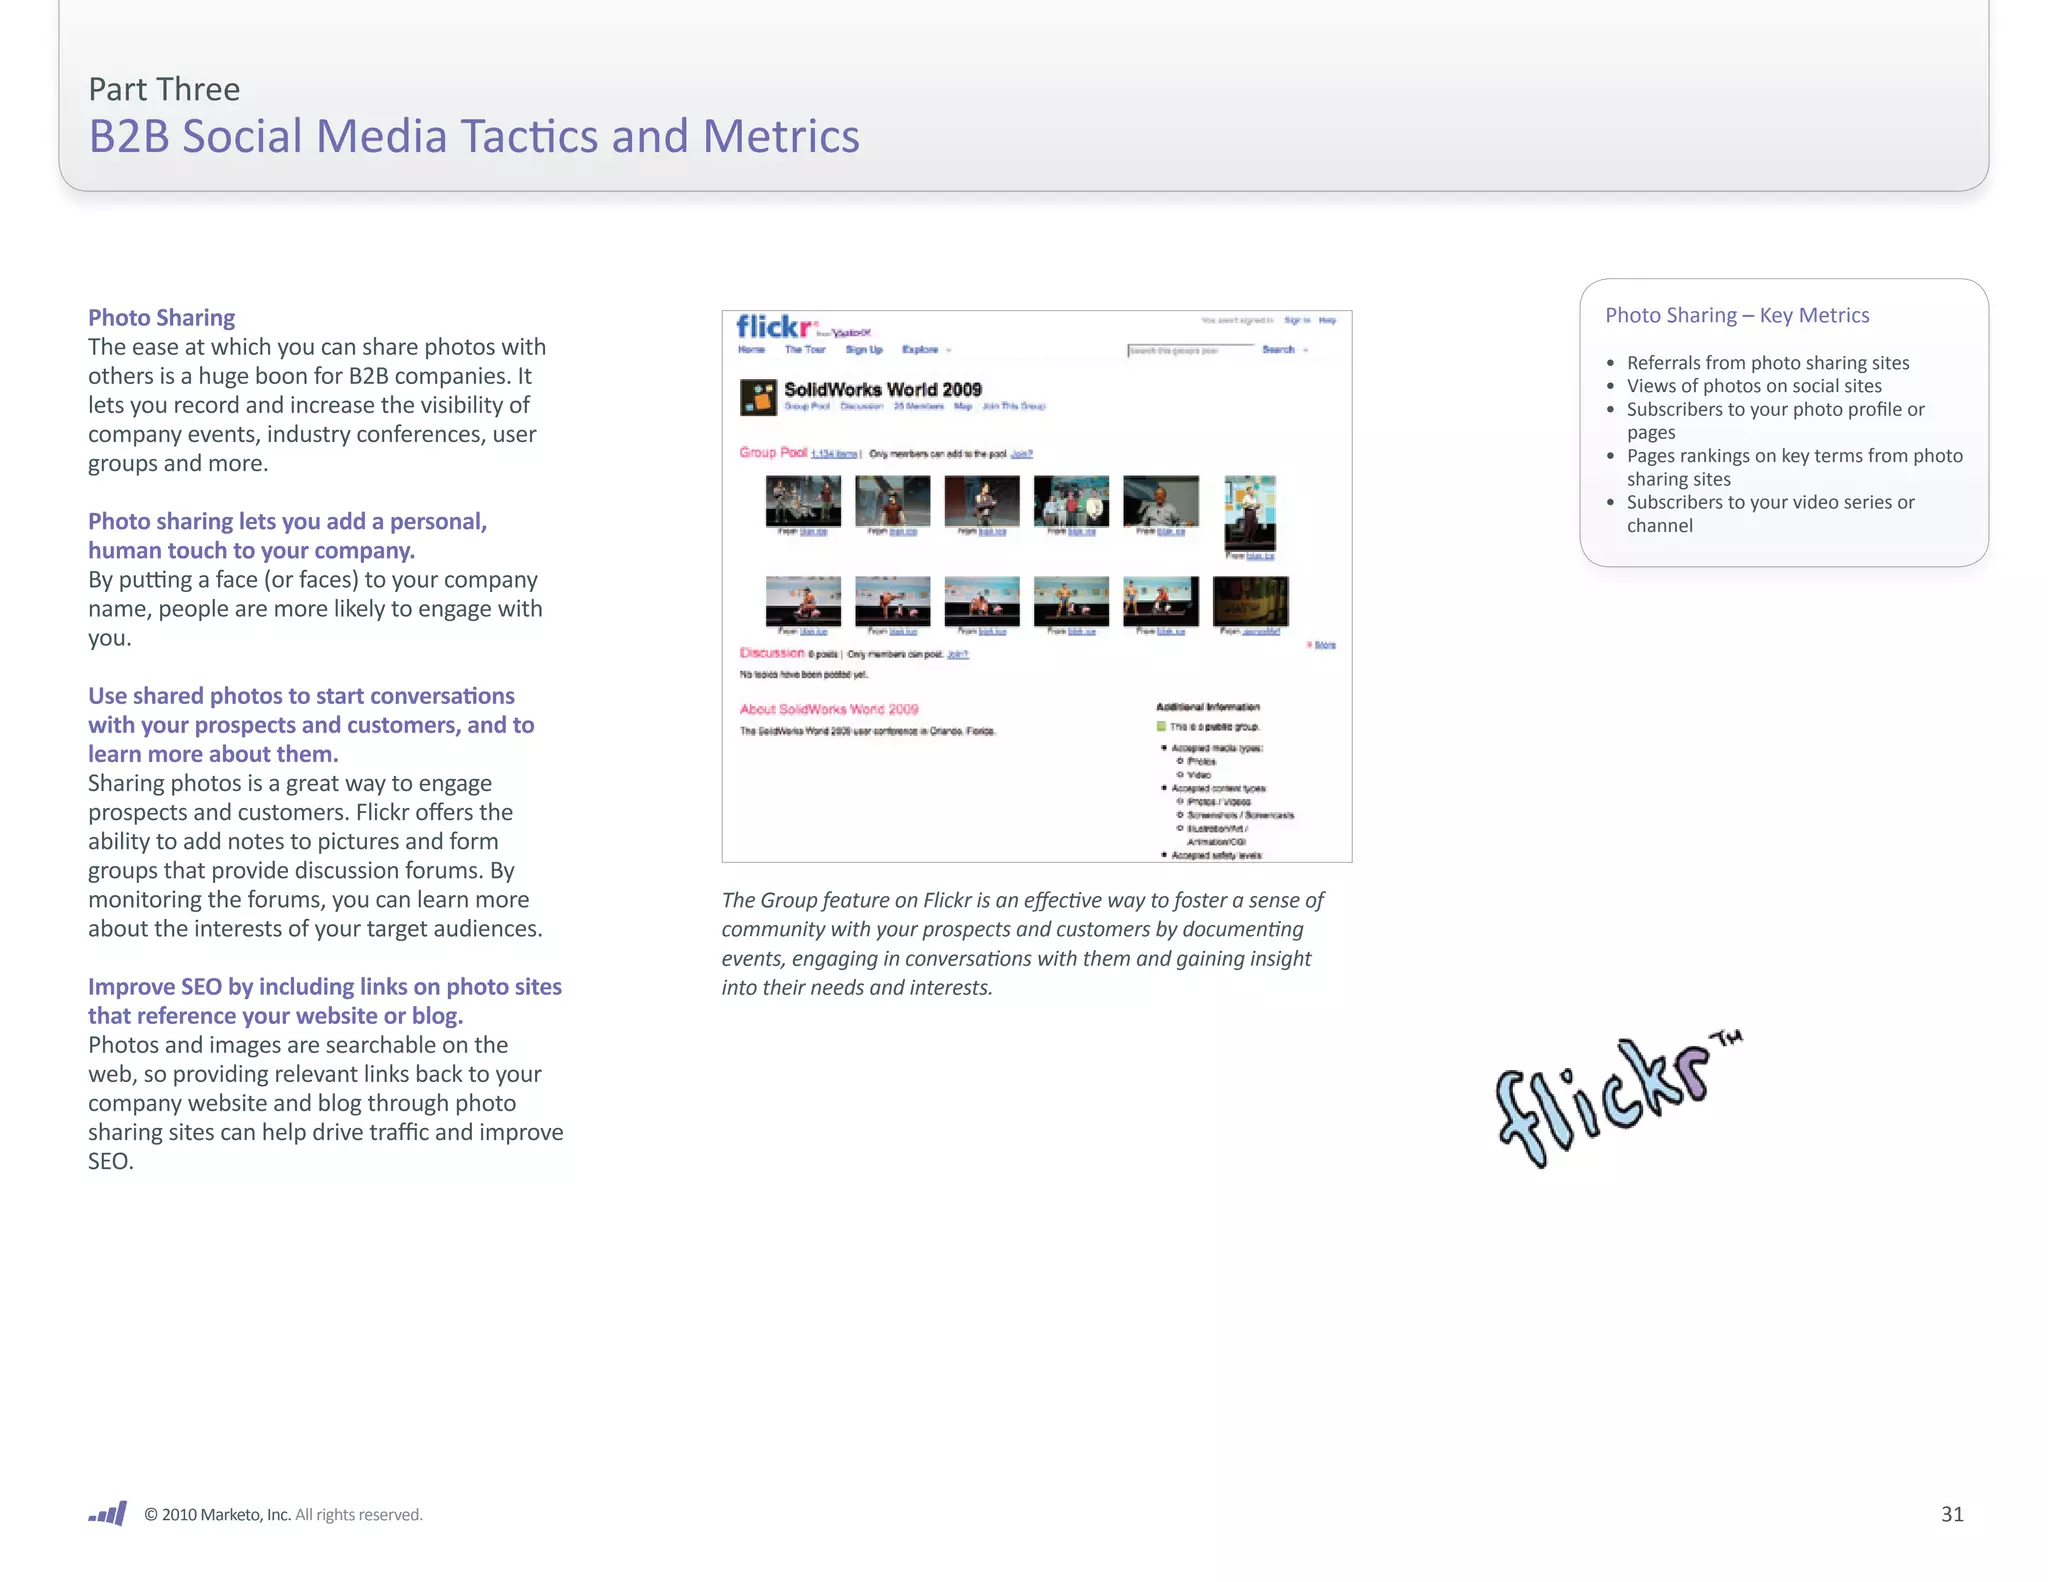The height and width of the screenshot is (1582, 2048).
Task: Open the dark last thumbnail in second row
Action: point(1250,600)
